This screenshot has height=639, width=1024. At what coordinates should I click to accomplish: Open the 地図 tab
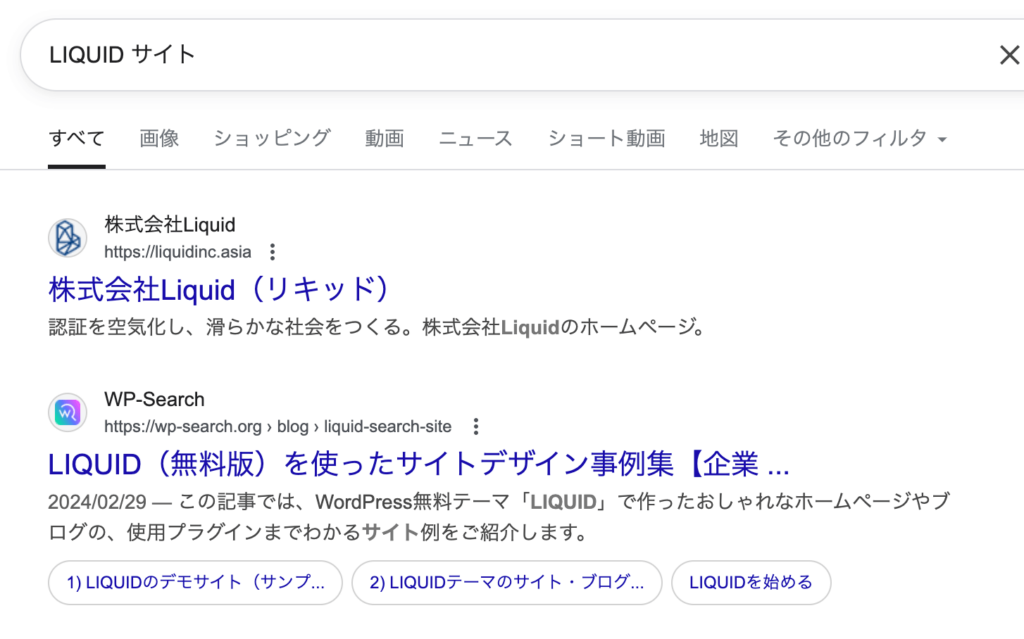coord(718,139)
